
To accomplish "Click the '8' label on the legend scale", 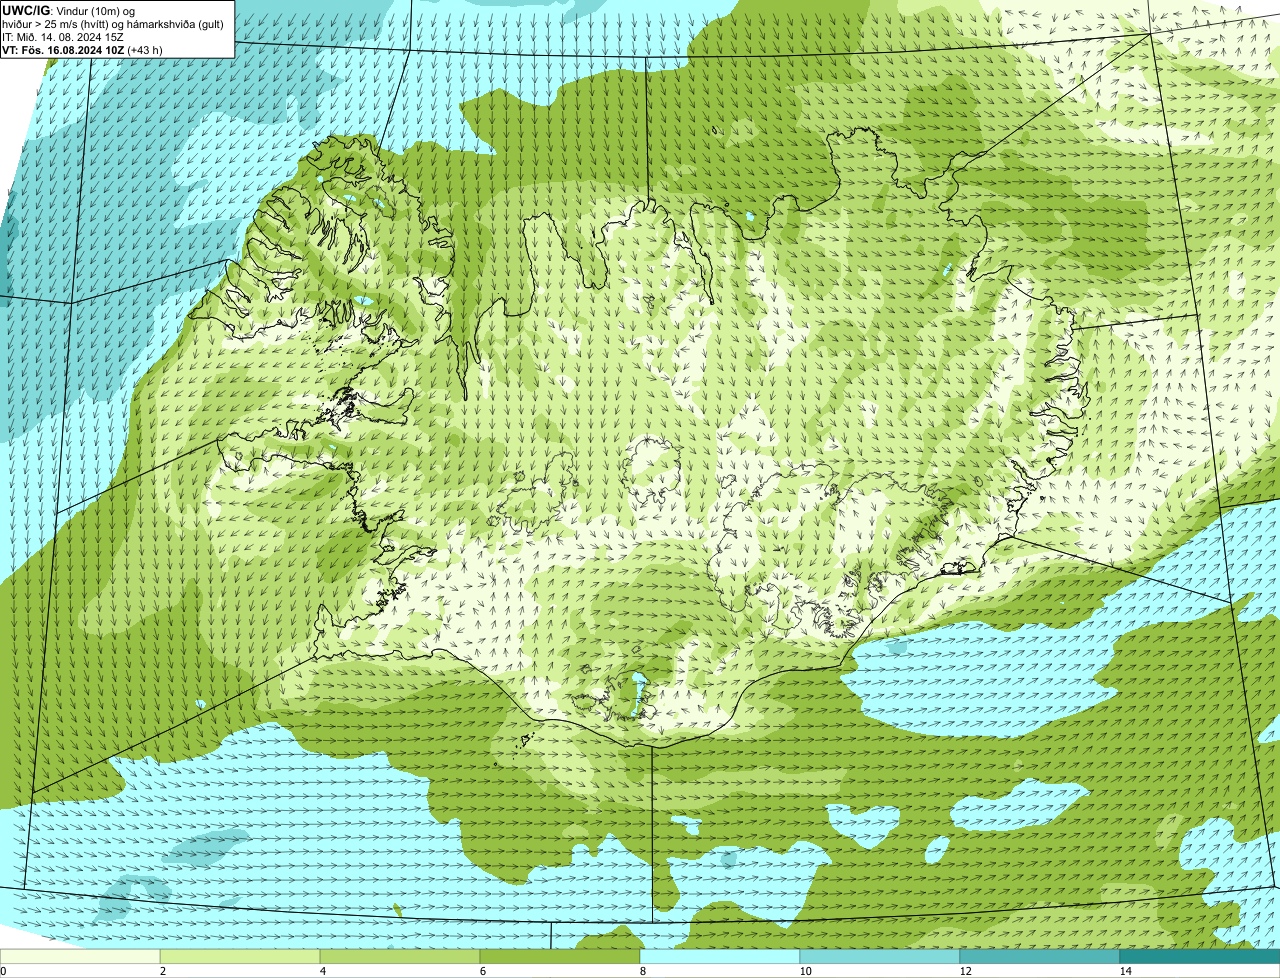I will coord(642,971).
